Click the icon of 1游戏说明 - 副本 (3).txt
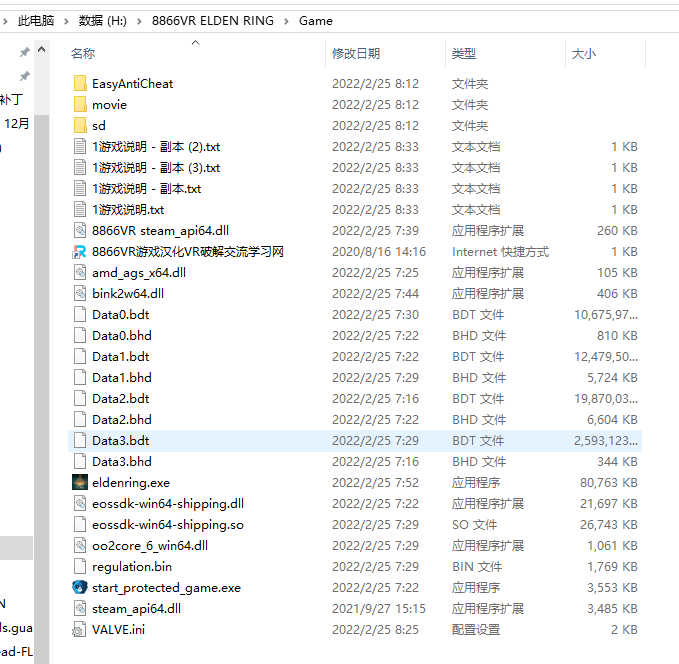Viewport: 679px width, 664px height. coord(80,167)
